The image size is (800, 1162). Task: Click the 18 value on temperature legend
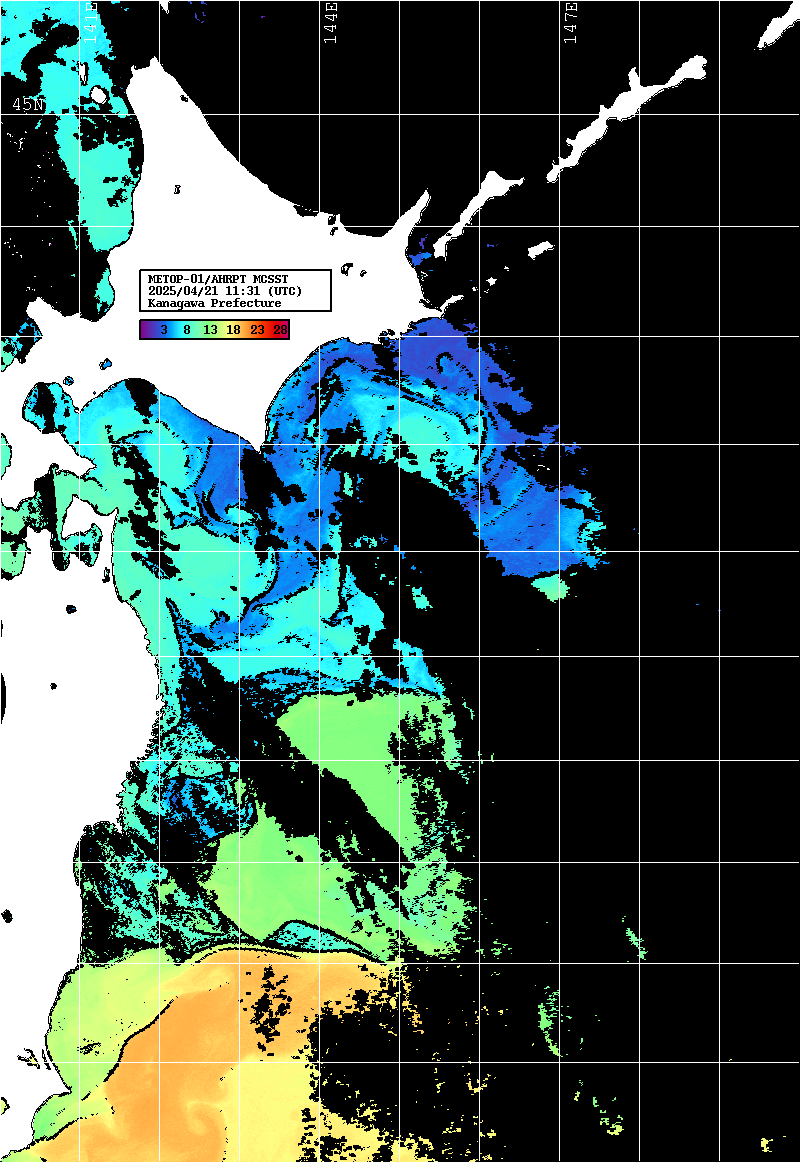233,330
